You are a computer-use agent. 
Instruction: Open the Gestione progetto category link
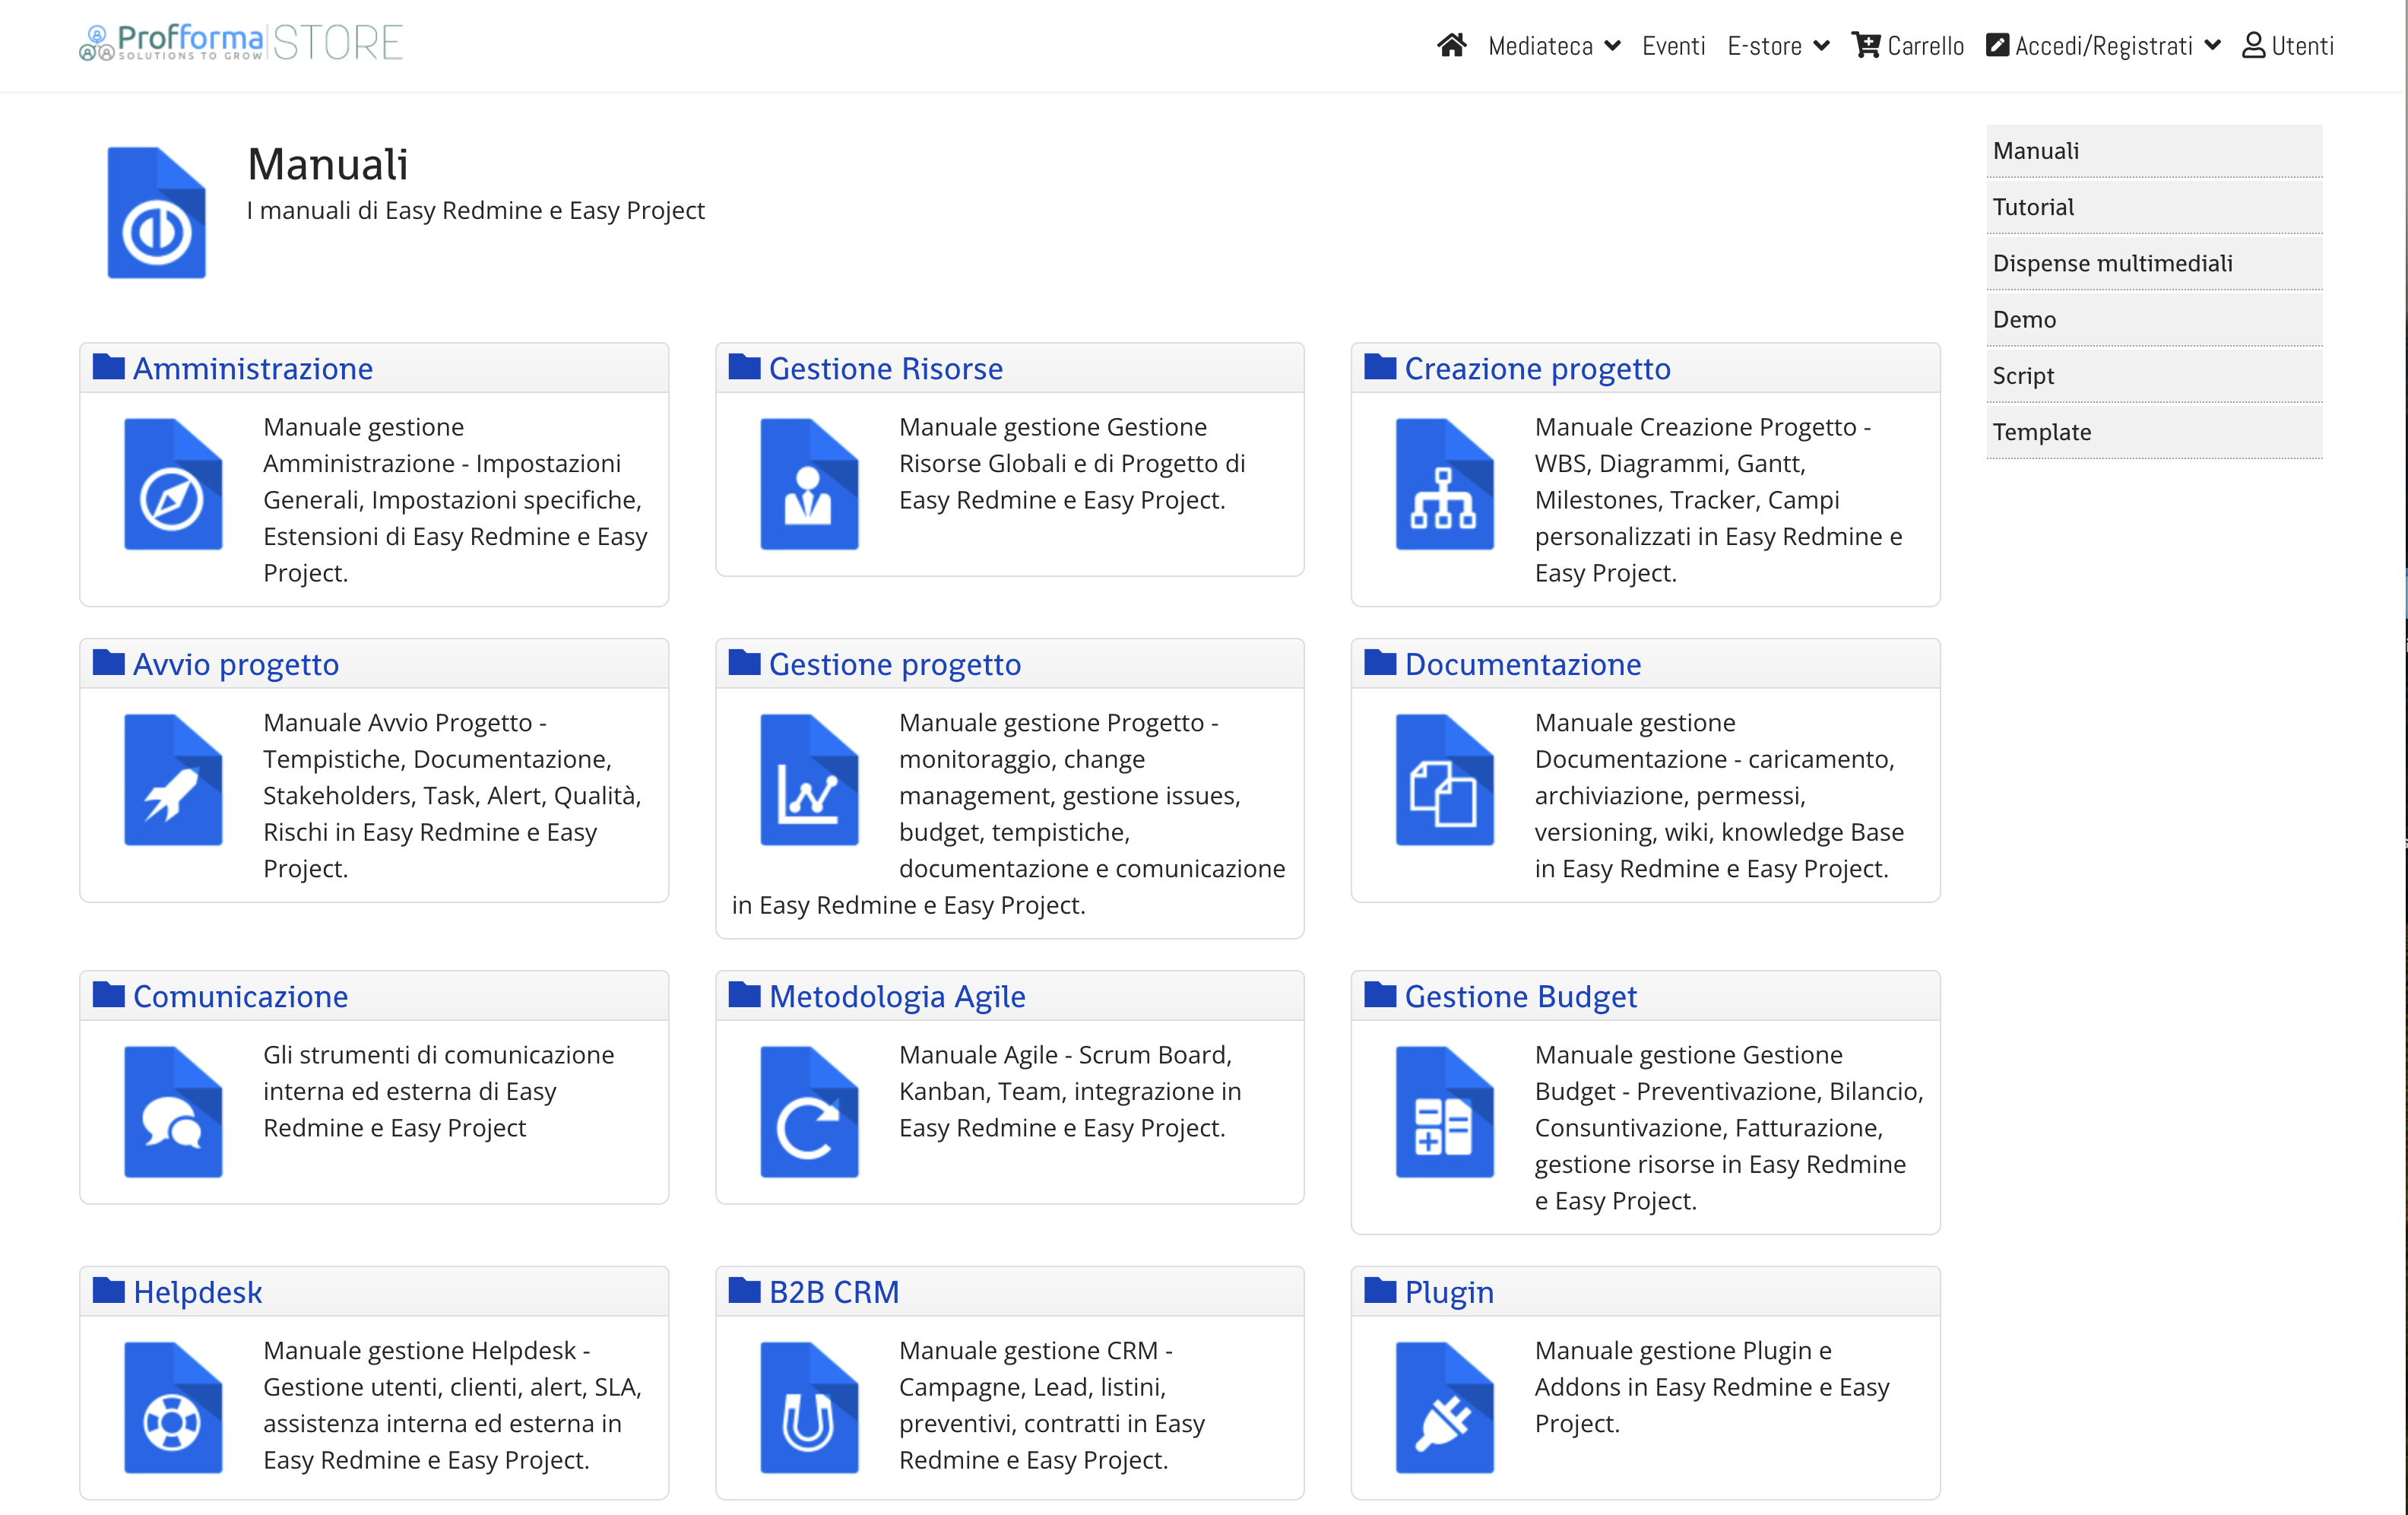895,665
